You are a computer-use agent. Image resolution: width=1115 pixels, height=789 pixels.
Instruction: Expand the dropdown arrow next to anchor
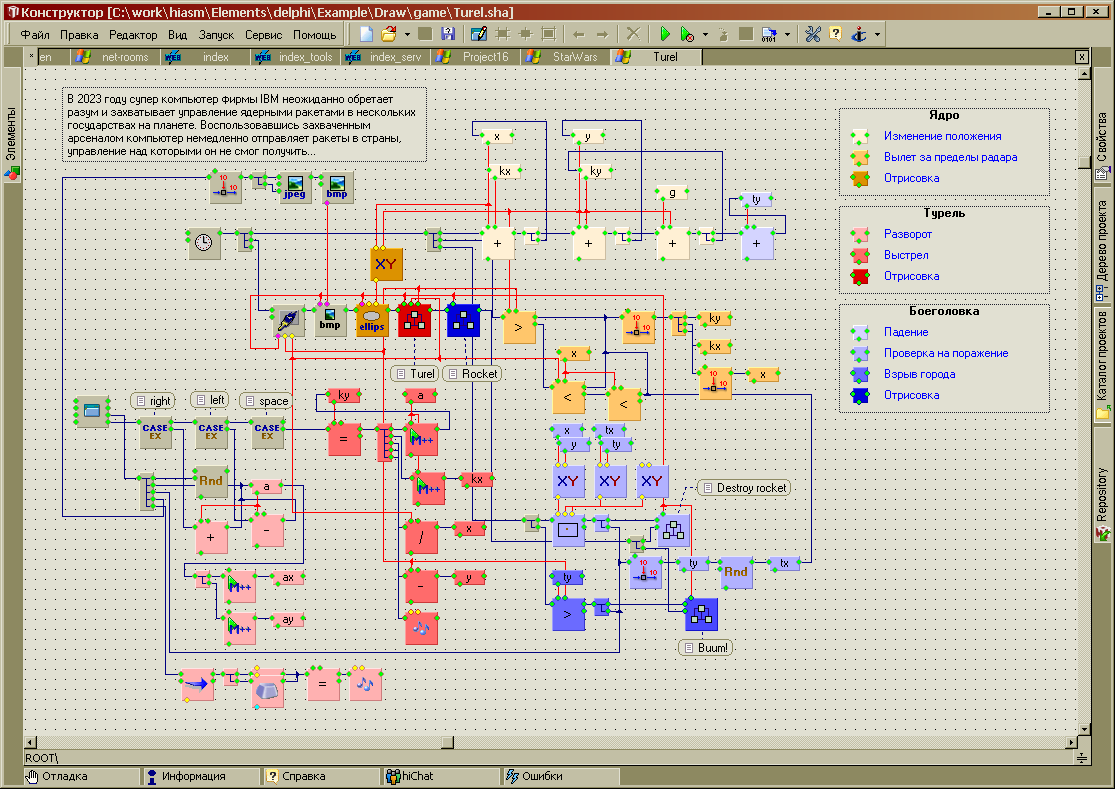(877, 34)
